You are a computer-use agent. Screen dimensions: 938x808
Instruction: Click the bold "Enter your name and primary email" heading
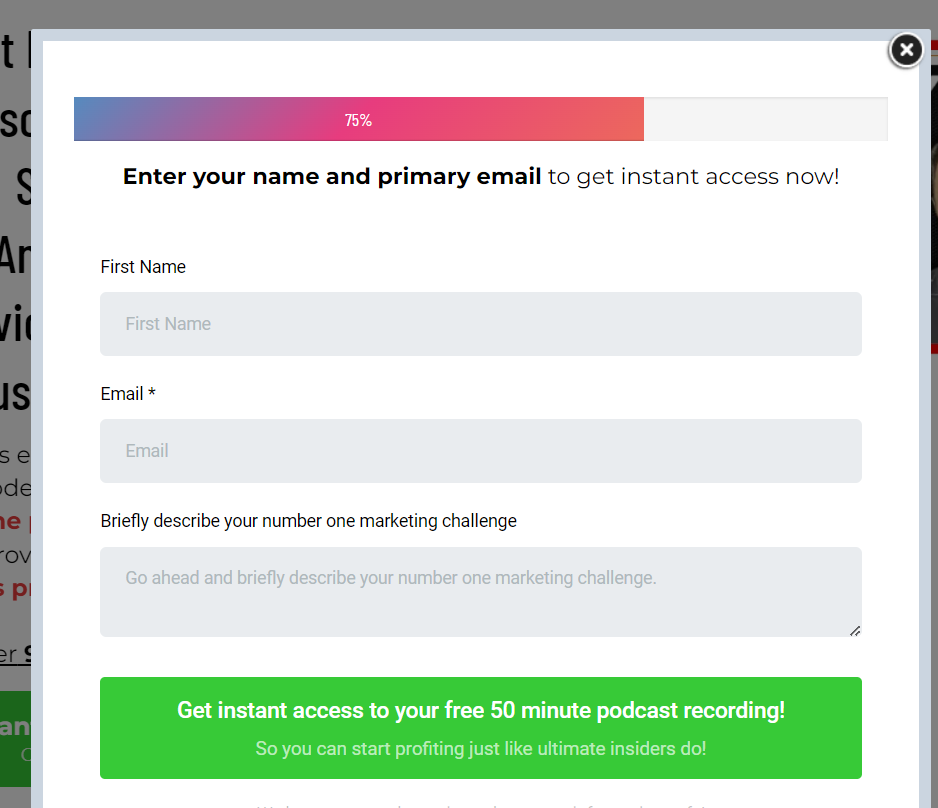[x=332, y=177]
